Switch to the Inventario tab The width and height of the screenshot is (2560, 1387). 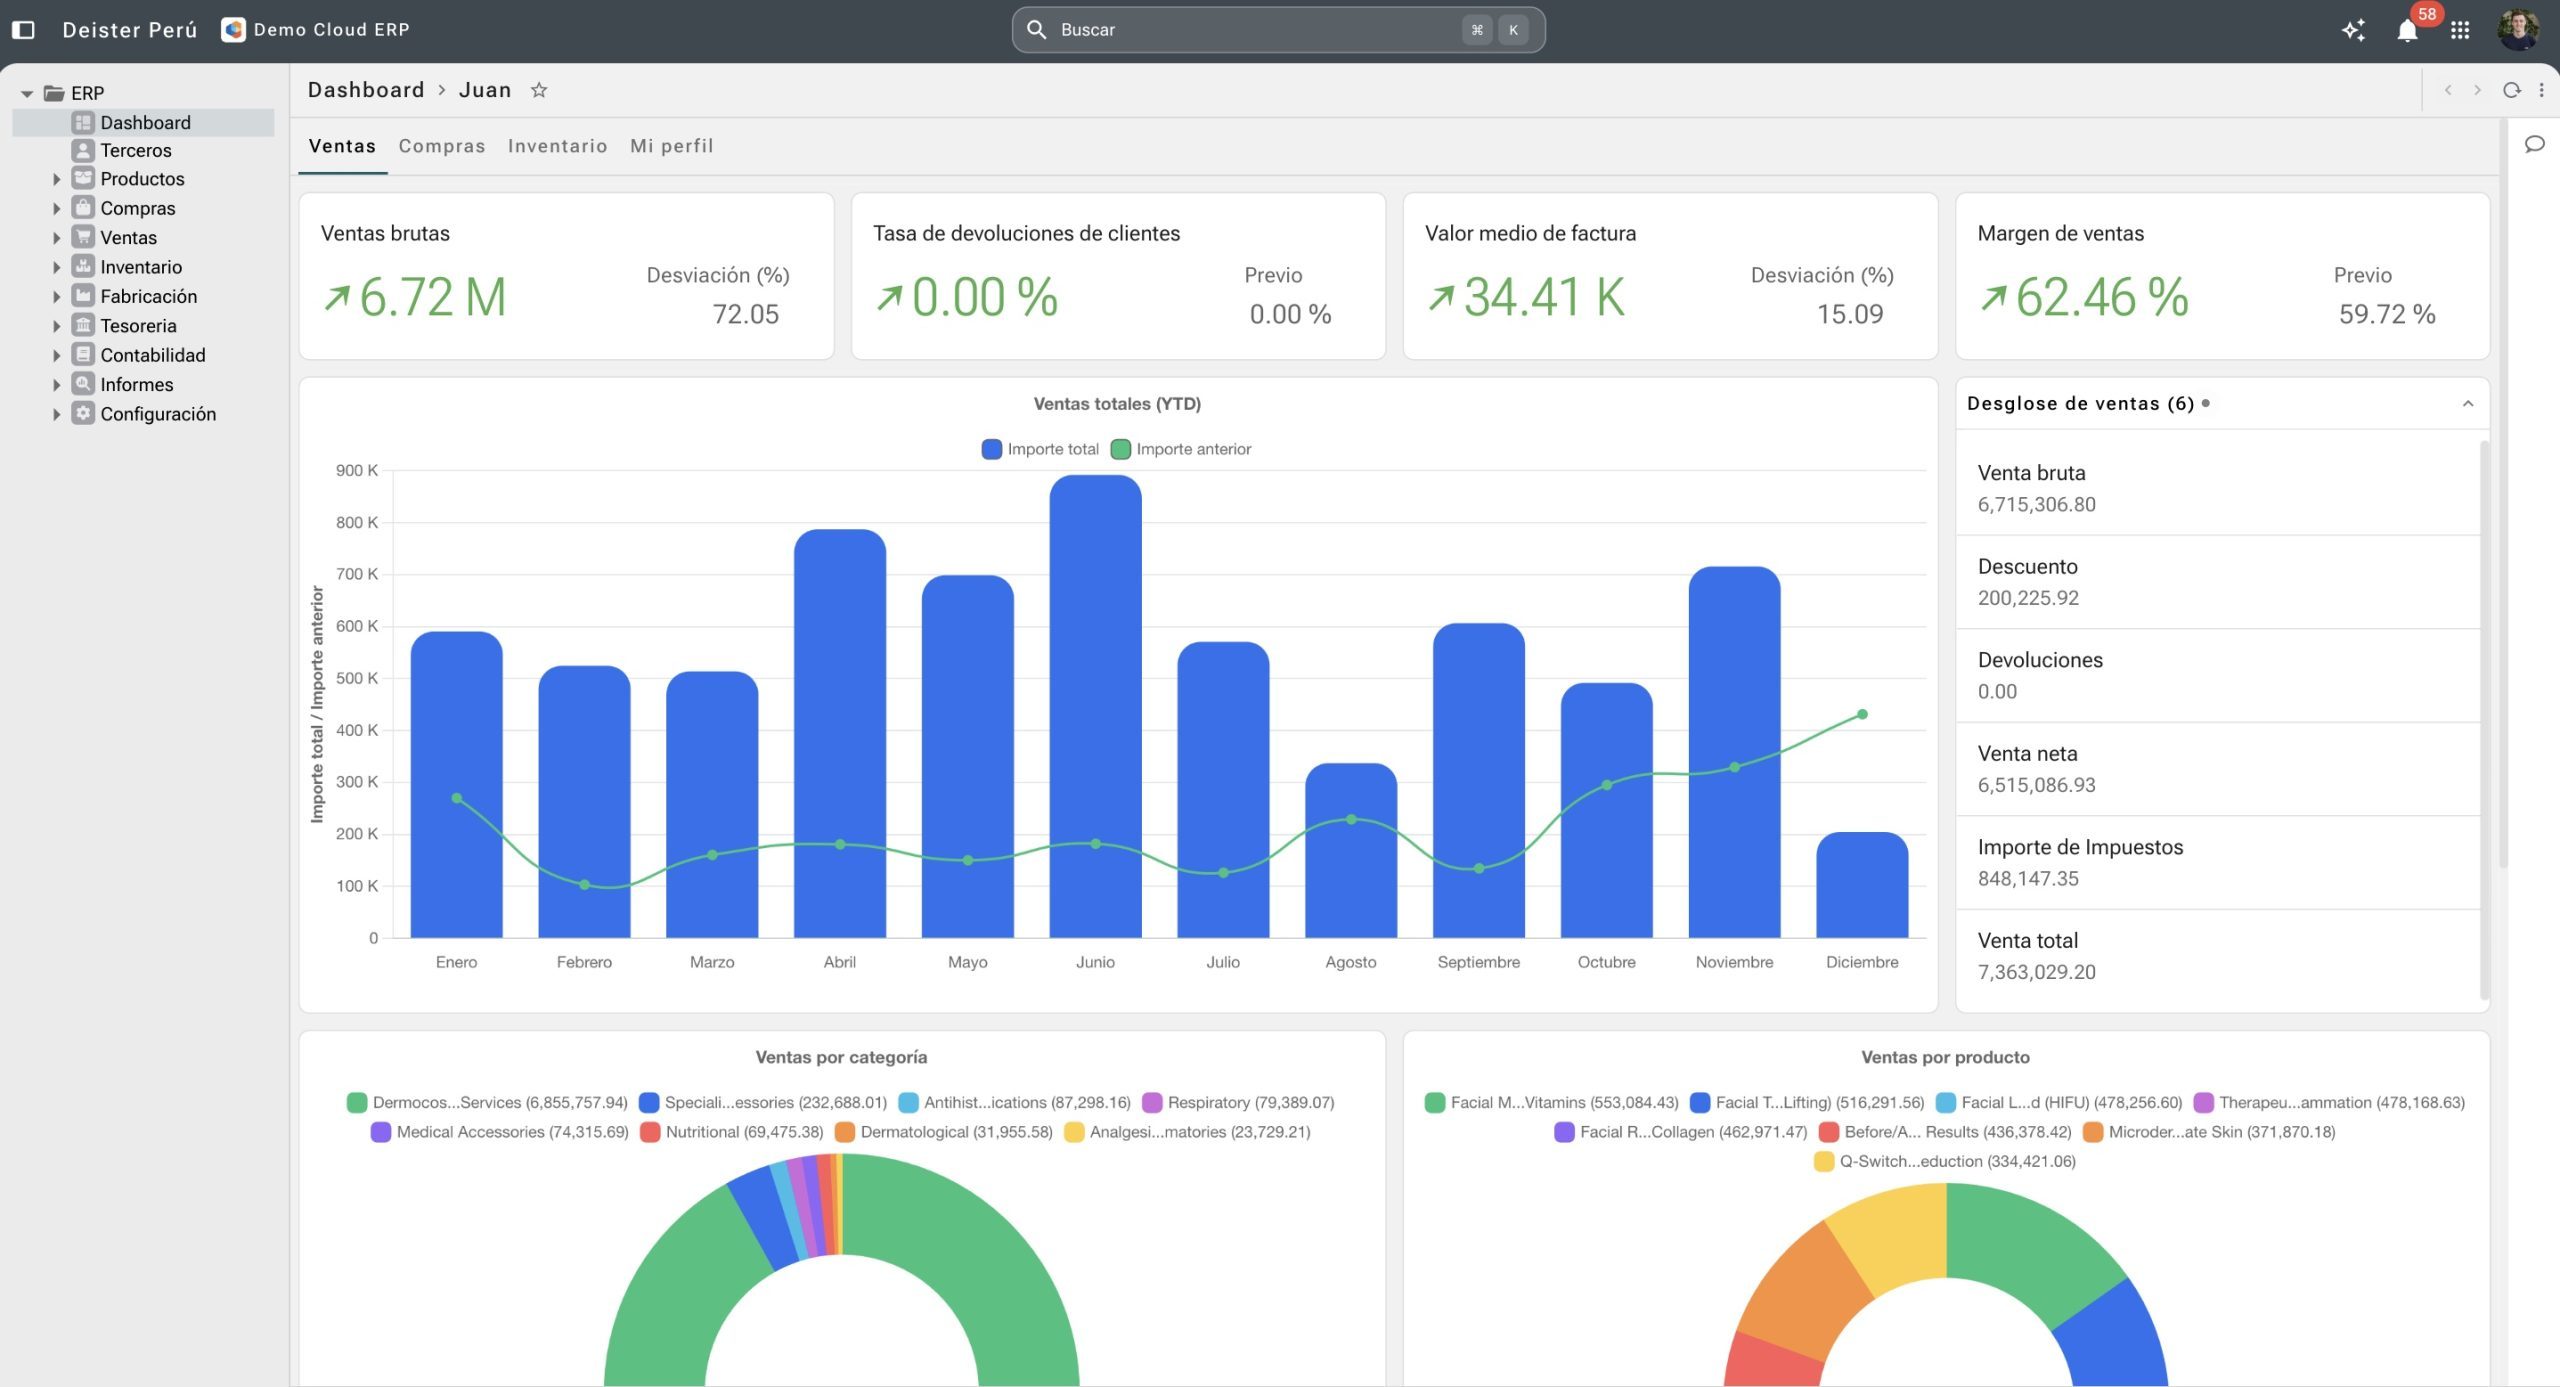[557, 146]
